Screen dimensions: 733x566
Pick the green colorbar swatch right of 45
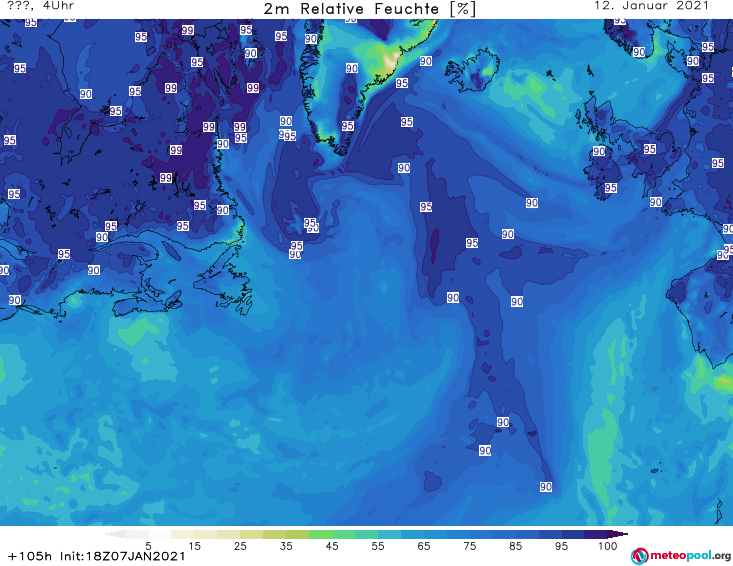click(343, 534)
